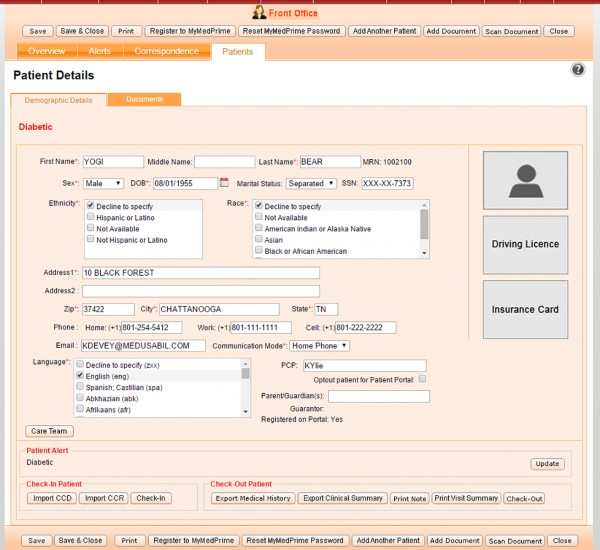Click Export Medical History button
Viewport: 600px width, 550px height.
point(253,498)
